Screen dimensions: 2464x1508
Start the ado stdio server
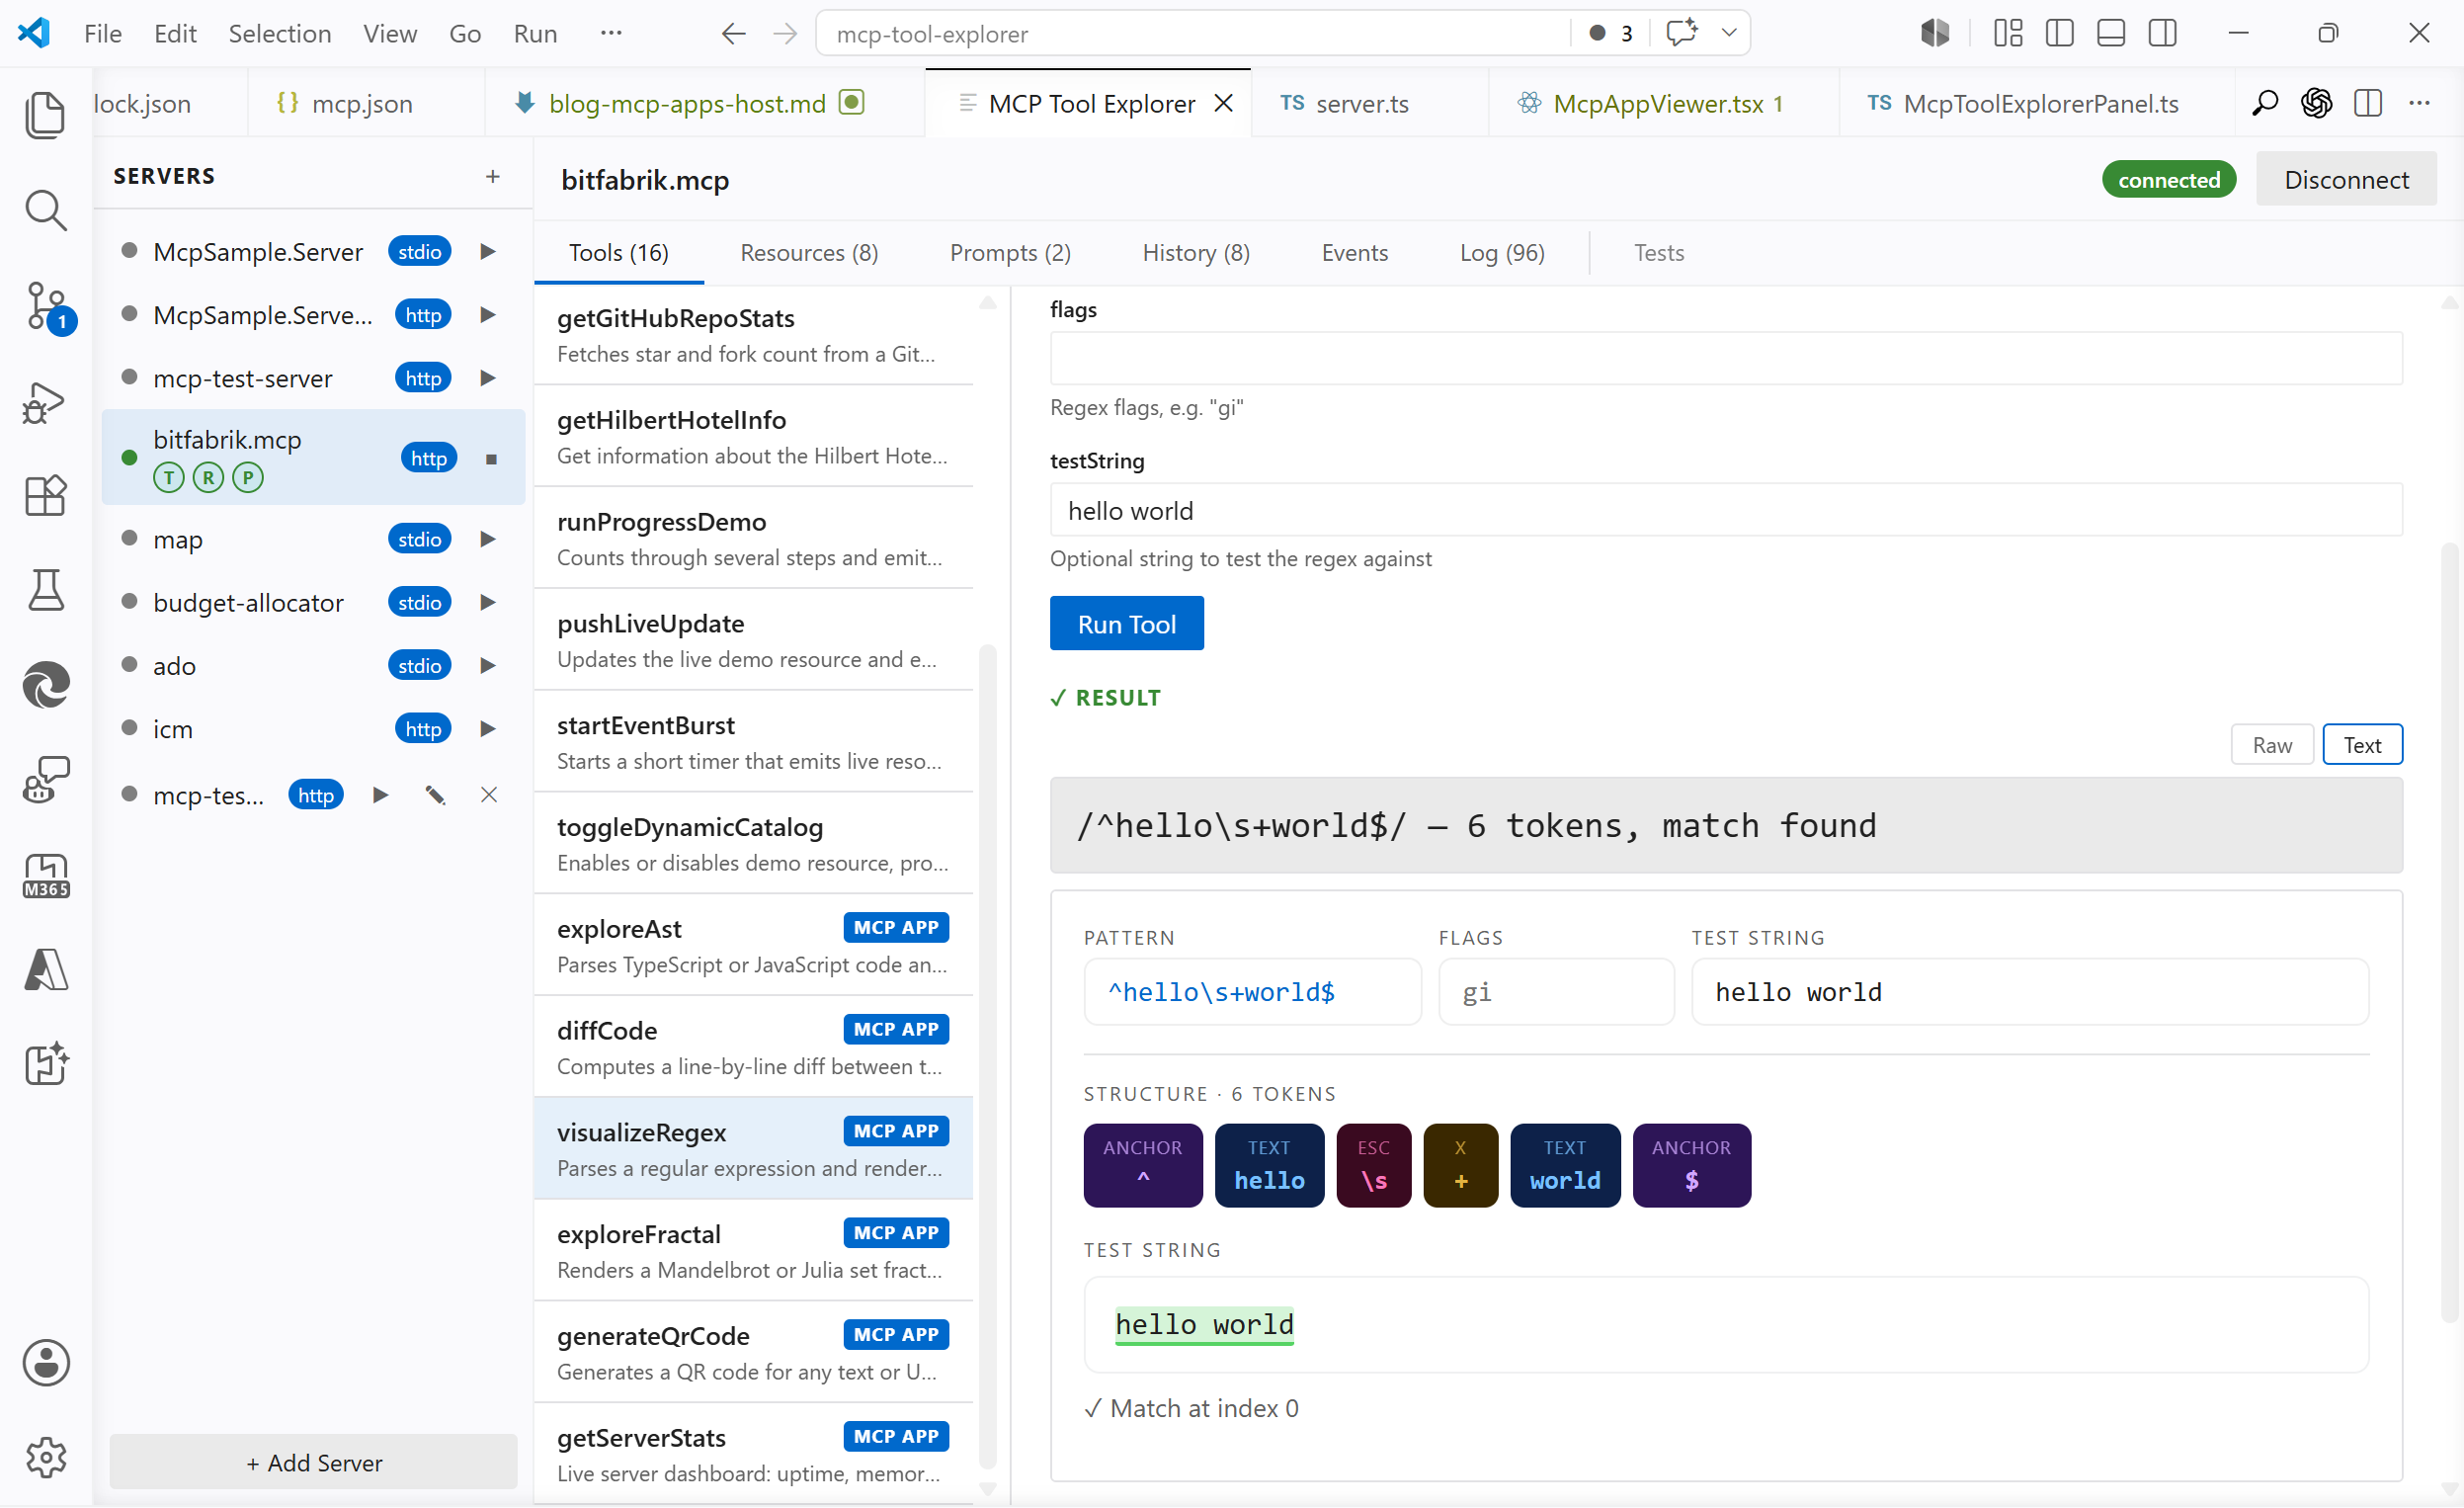(x=487, y=665)
